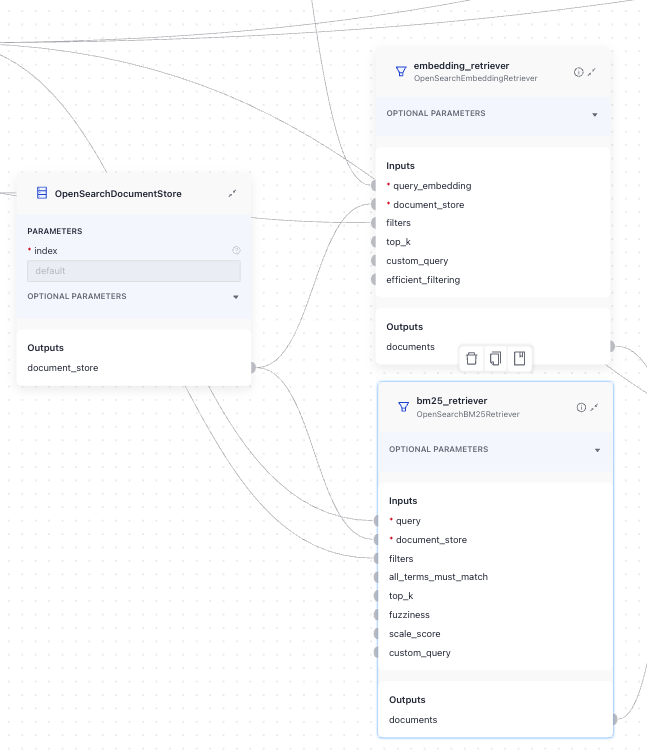Screen dimensions: 647x754
Task: Click the PARAMETERS heading in OpenSearchDocumentStore
Action: pyautogui.click(x=55, y=231)
